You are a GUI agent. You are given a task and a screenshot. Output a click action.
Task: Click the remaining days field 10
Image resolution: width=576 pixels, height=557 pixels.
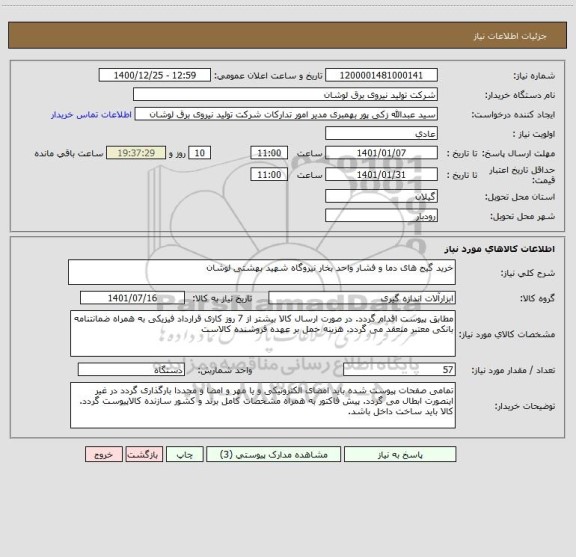199,153
